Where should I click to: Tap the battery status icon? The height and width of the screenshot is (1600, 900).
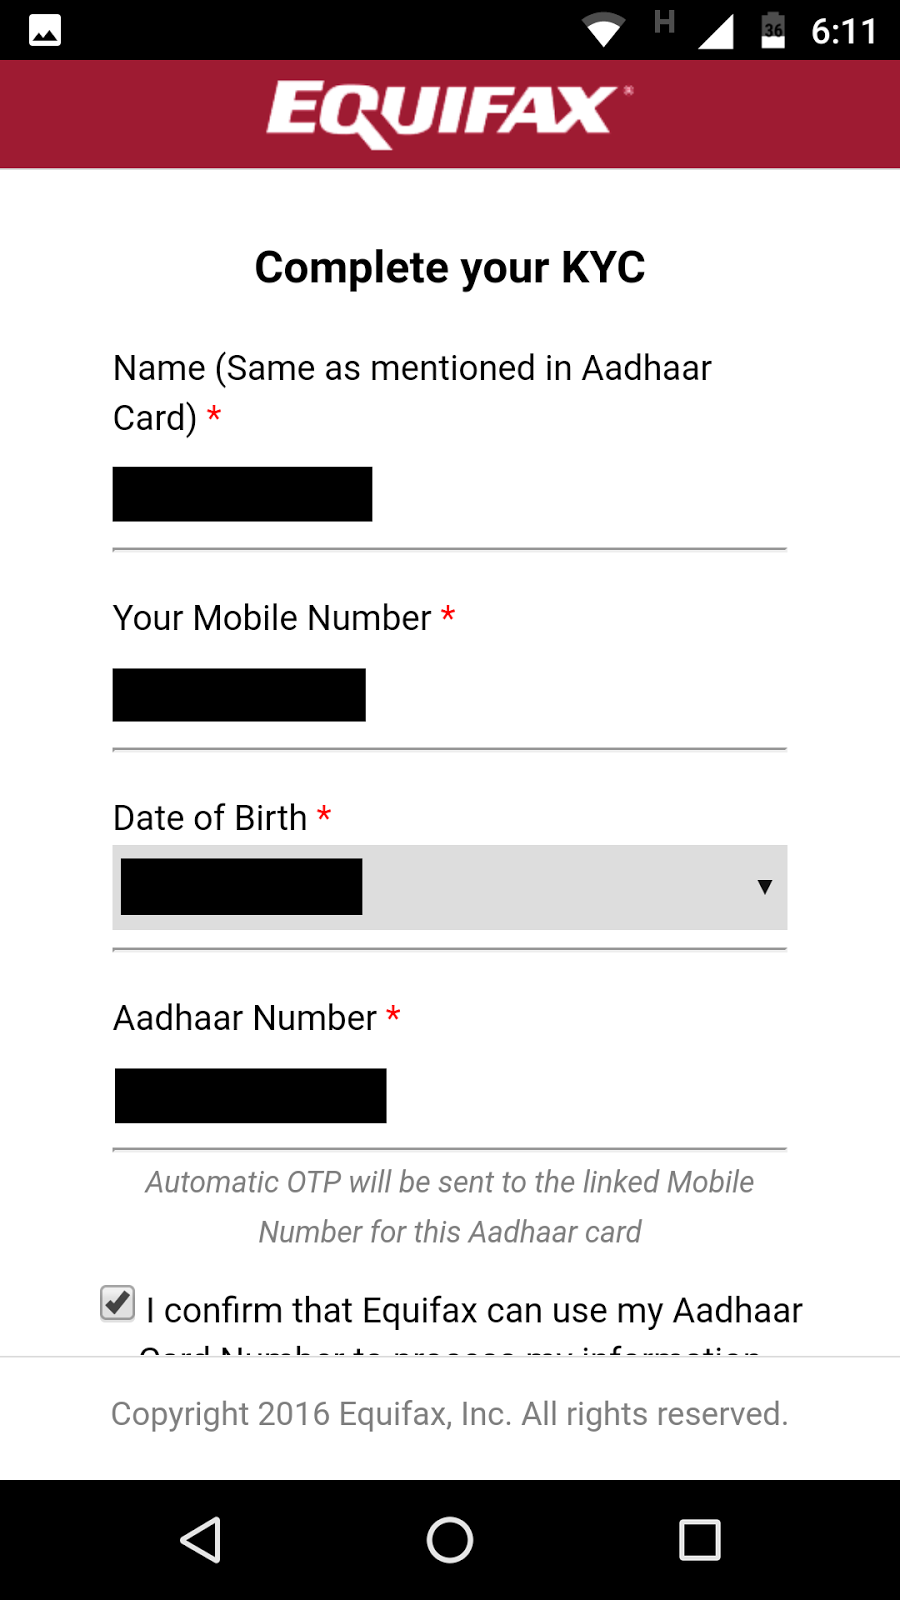773,31
